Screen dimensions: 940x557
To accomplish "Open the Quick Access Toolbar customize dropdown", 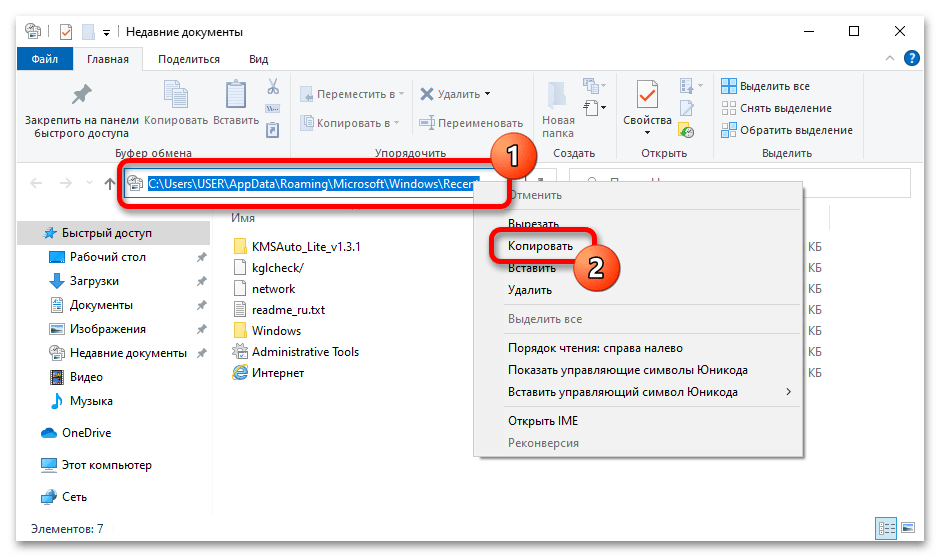I will (x=107, y=32).
